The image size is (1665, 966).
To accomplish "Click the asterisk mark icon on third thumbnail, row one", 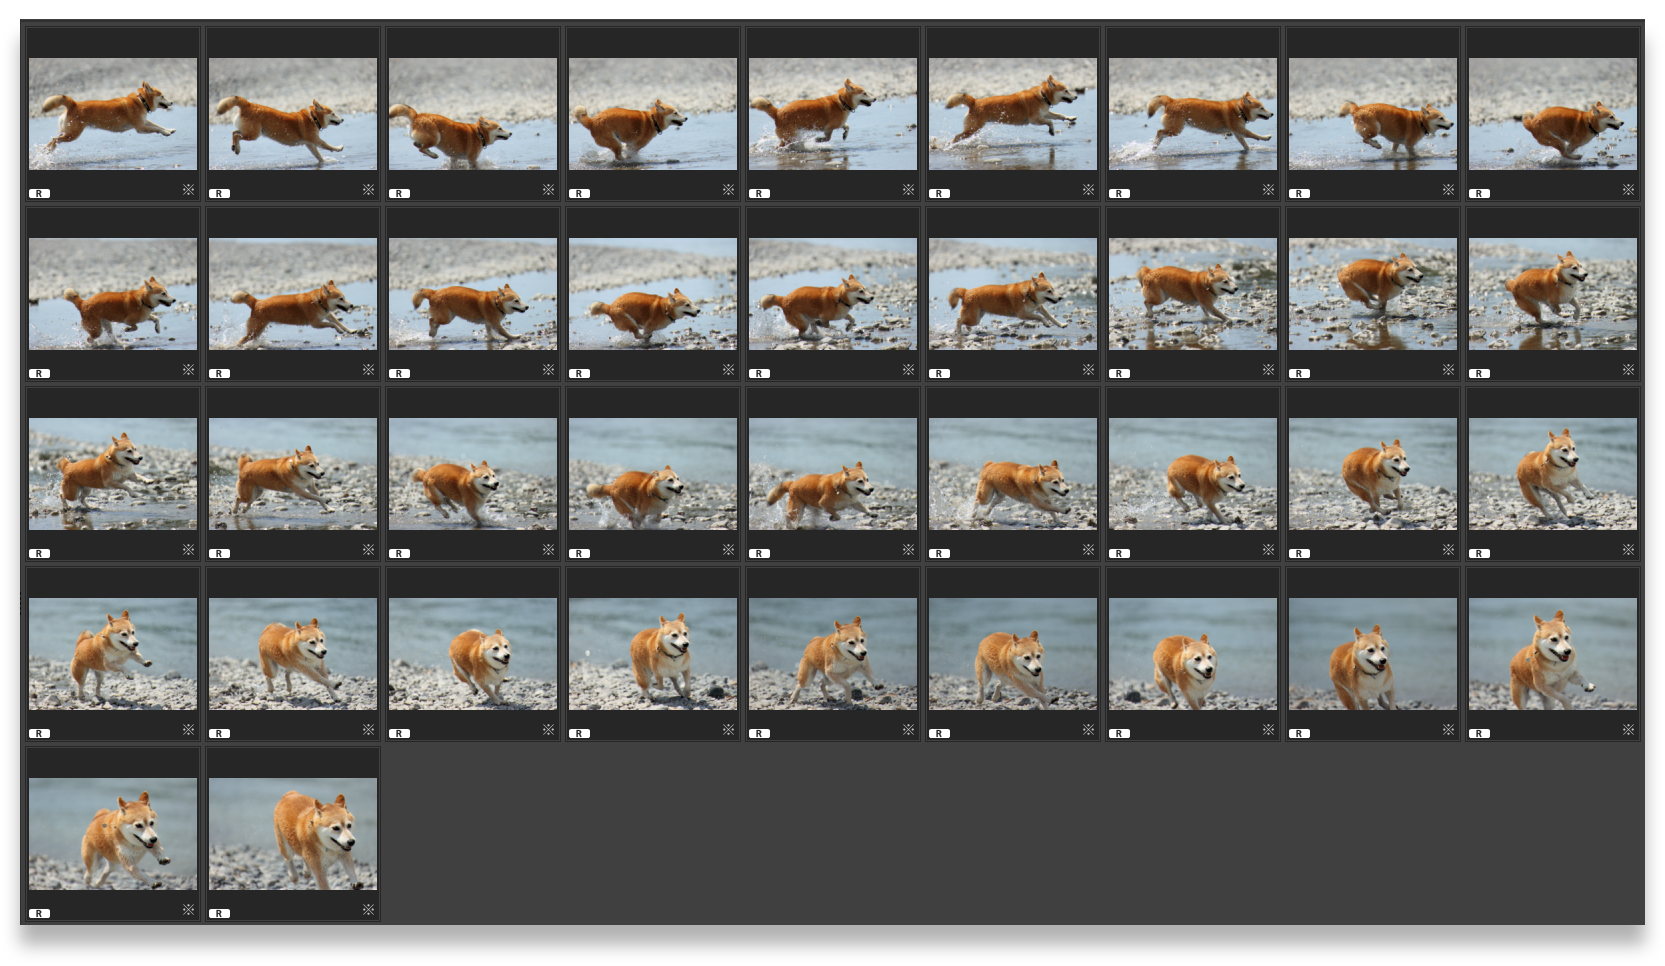I will pyautogui.click(x=548, y=189).
